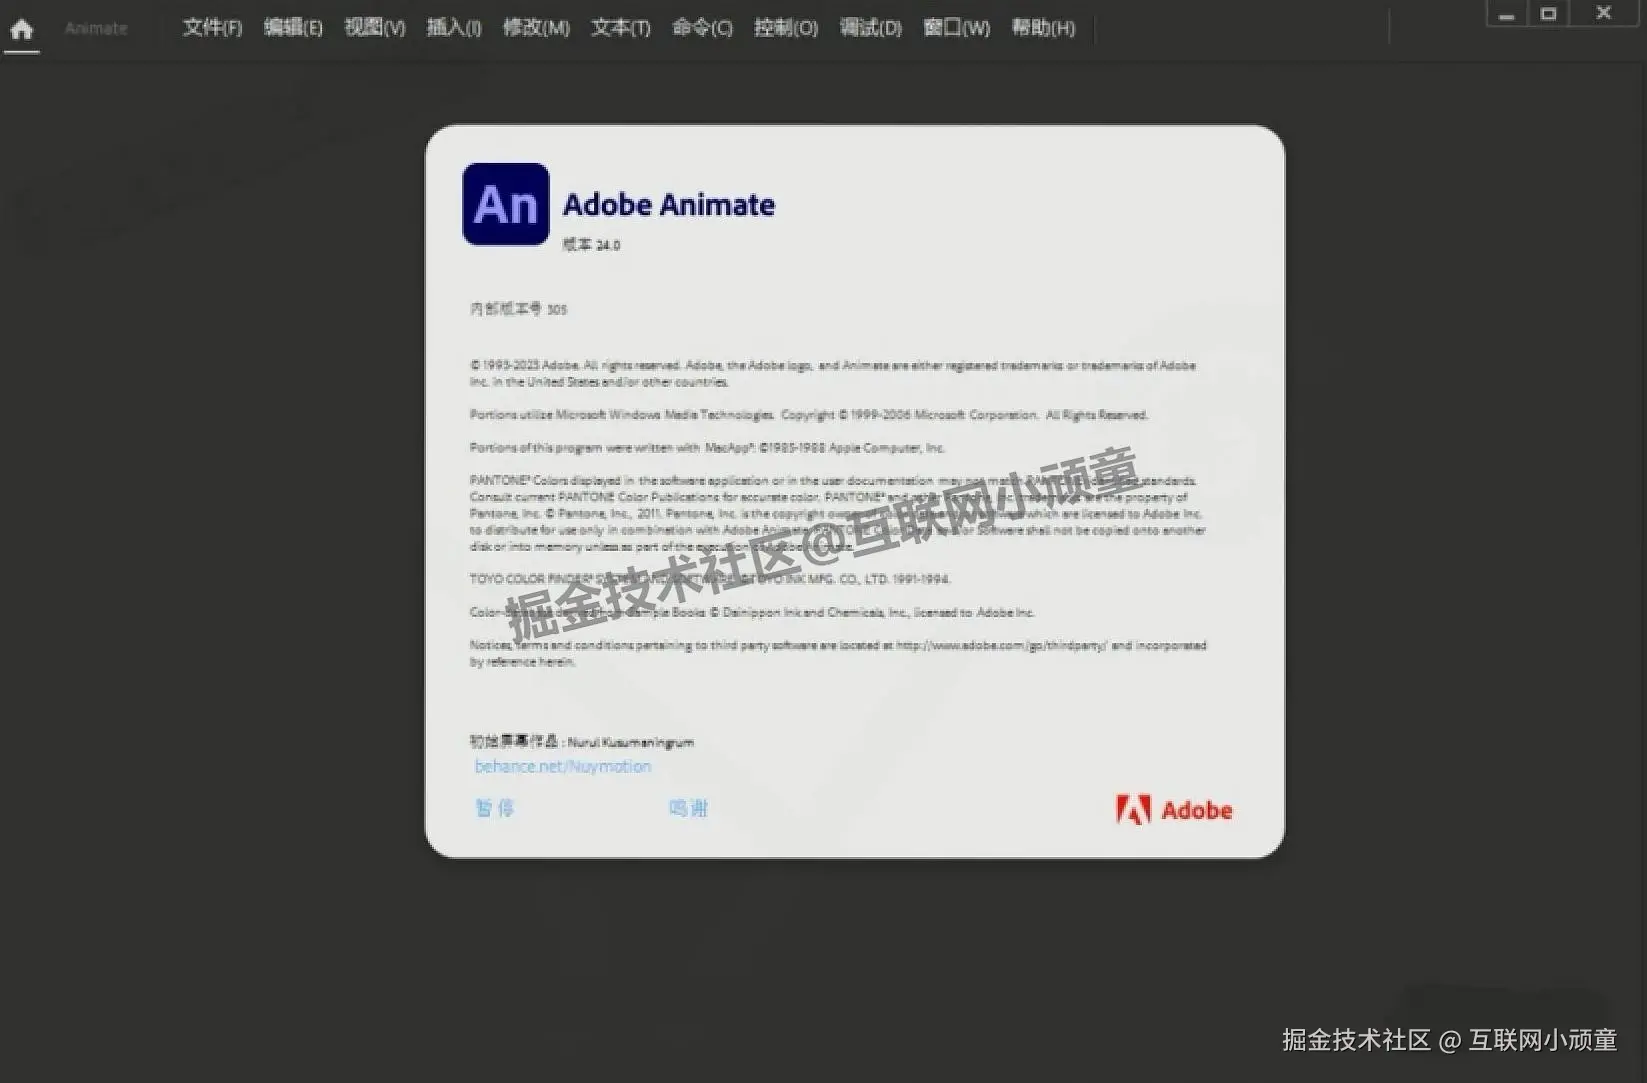Click the Home icon in top-left corner
1647x1083 pixels.
[x=21, y=29]
